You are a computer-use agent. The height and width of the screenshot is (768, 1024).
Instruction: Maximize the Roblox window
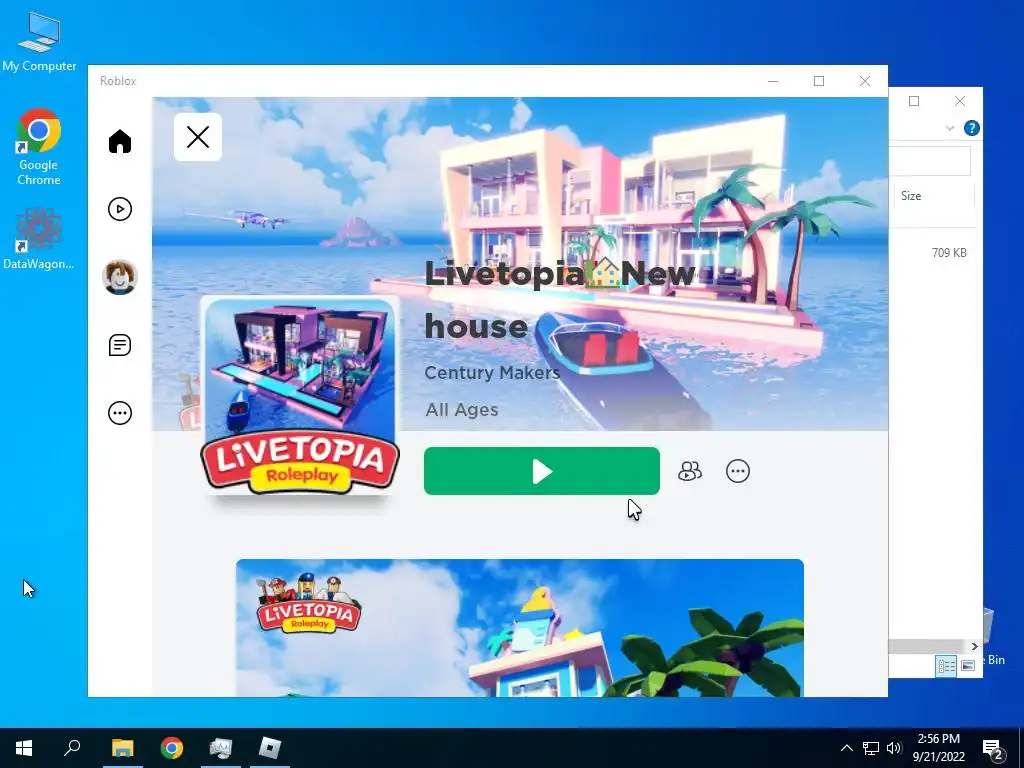tap(819, 81)
